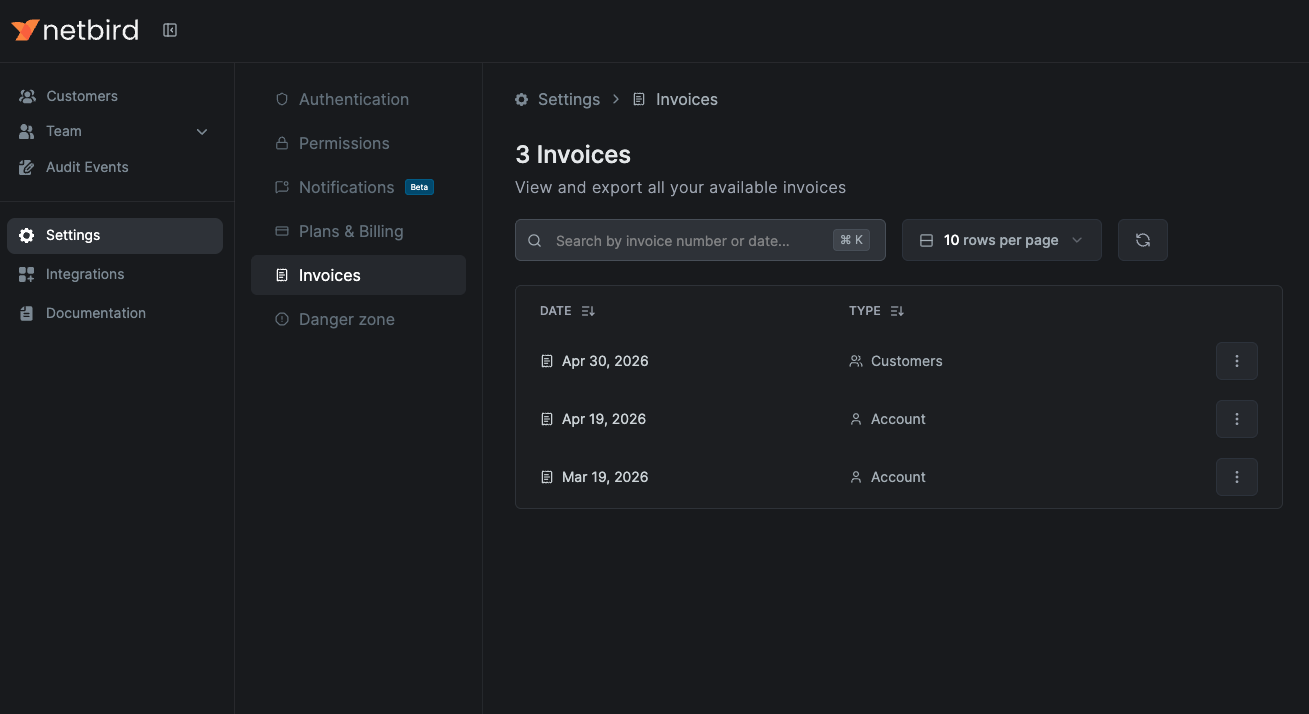Click the 3 Invoices heading

point(573,155)
